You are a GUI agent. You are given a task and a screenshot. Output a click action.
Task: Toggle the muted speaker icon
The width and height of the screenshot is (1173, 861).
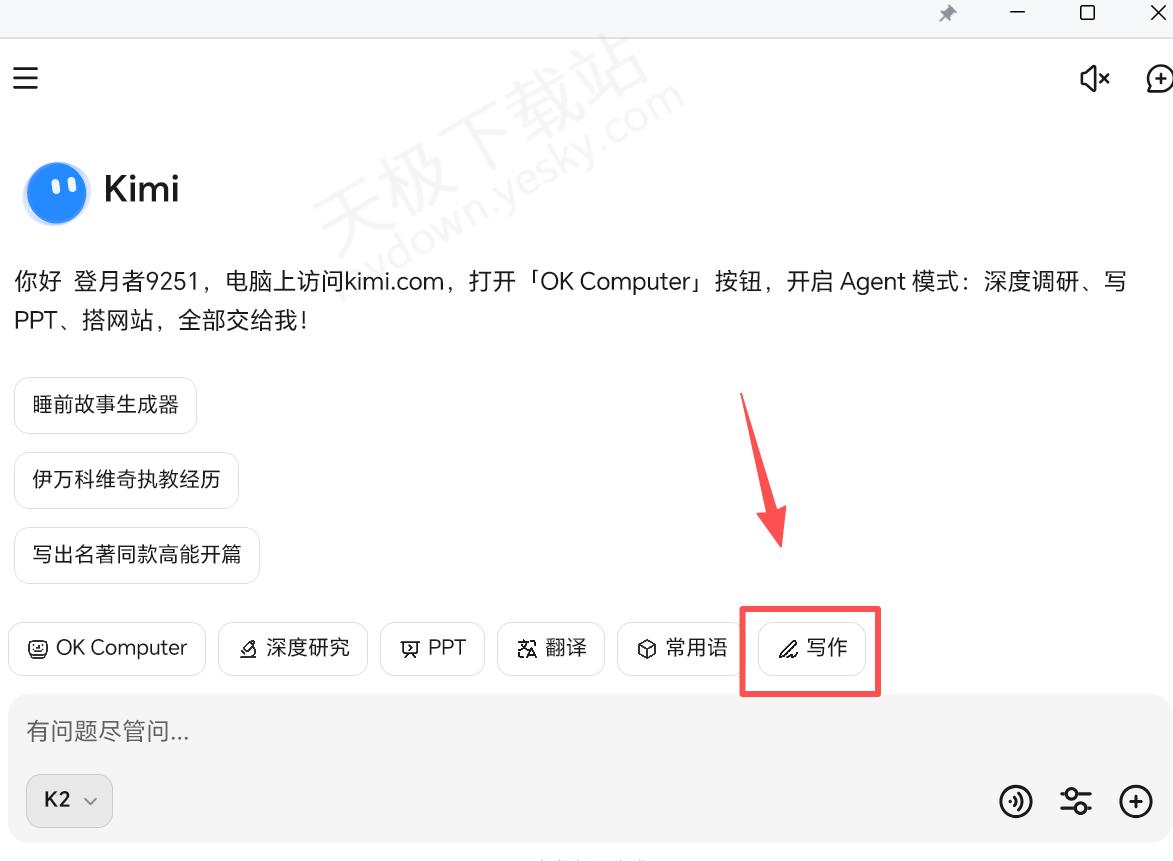click(x=1094, y=79)
